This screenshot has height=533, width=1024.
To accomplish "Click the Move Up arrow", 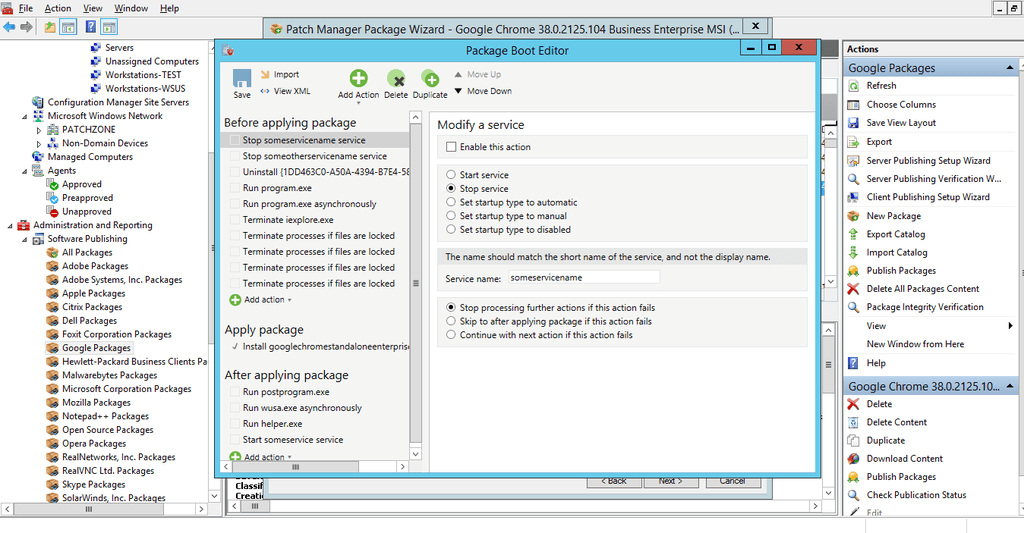I will [458, 74].
